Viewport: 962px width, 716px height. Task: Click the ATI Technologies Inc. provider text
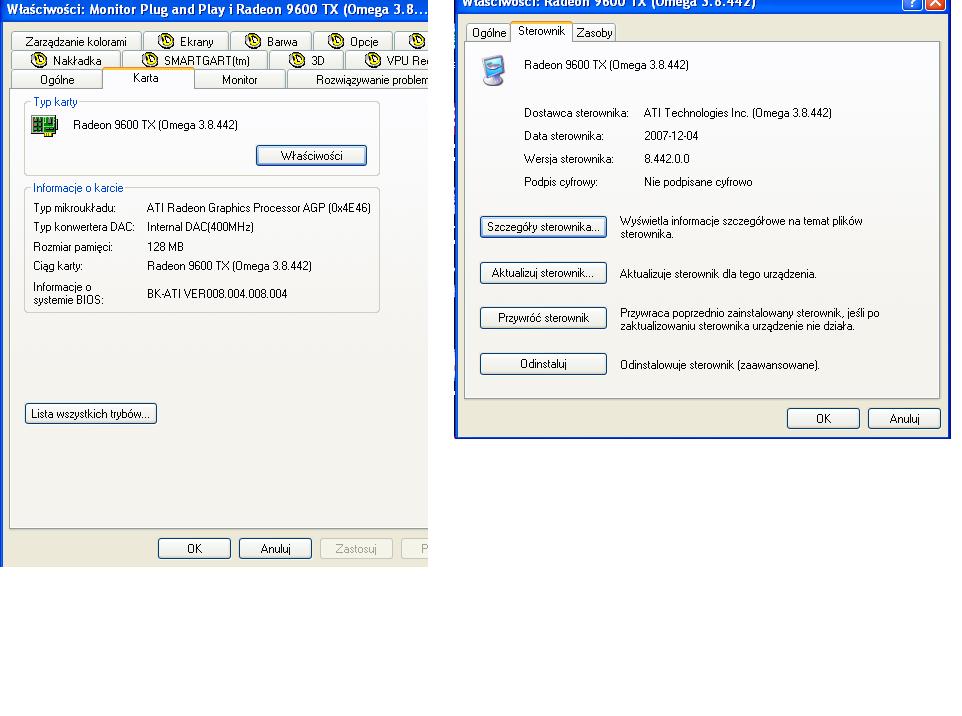[737, 113]
